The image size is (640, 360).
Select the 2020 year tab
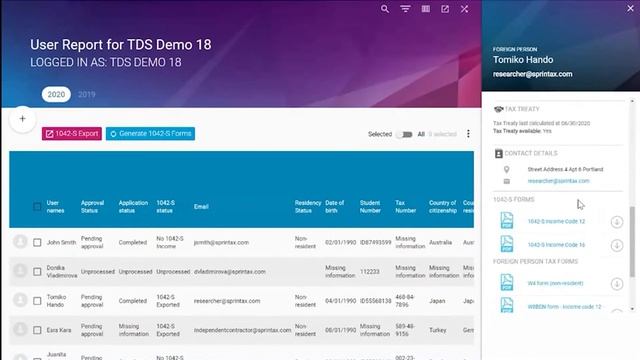click(56, 95)
